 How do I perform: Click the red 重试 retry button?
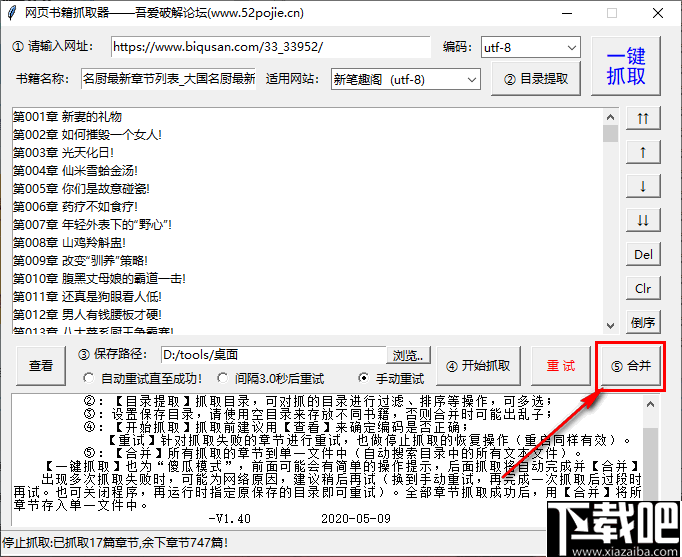pos(561,366)
